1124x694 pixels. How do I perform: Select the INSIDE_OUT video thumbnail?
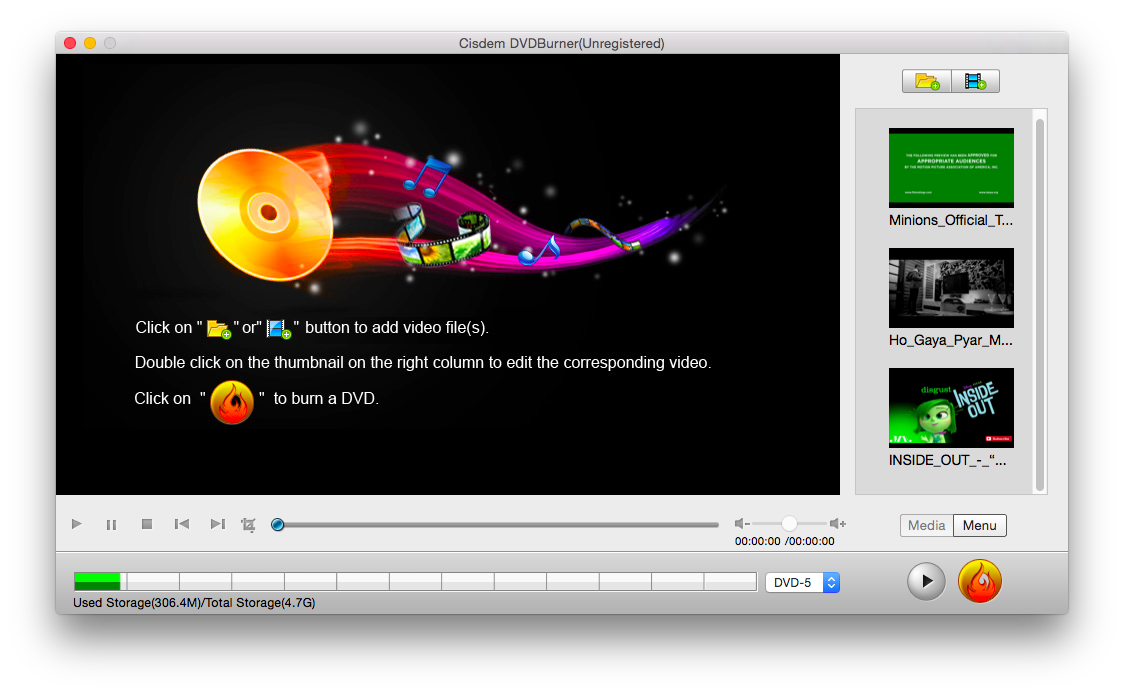point(951,408)
